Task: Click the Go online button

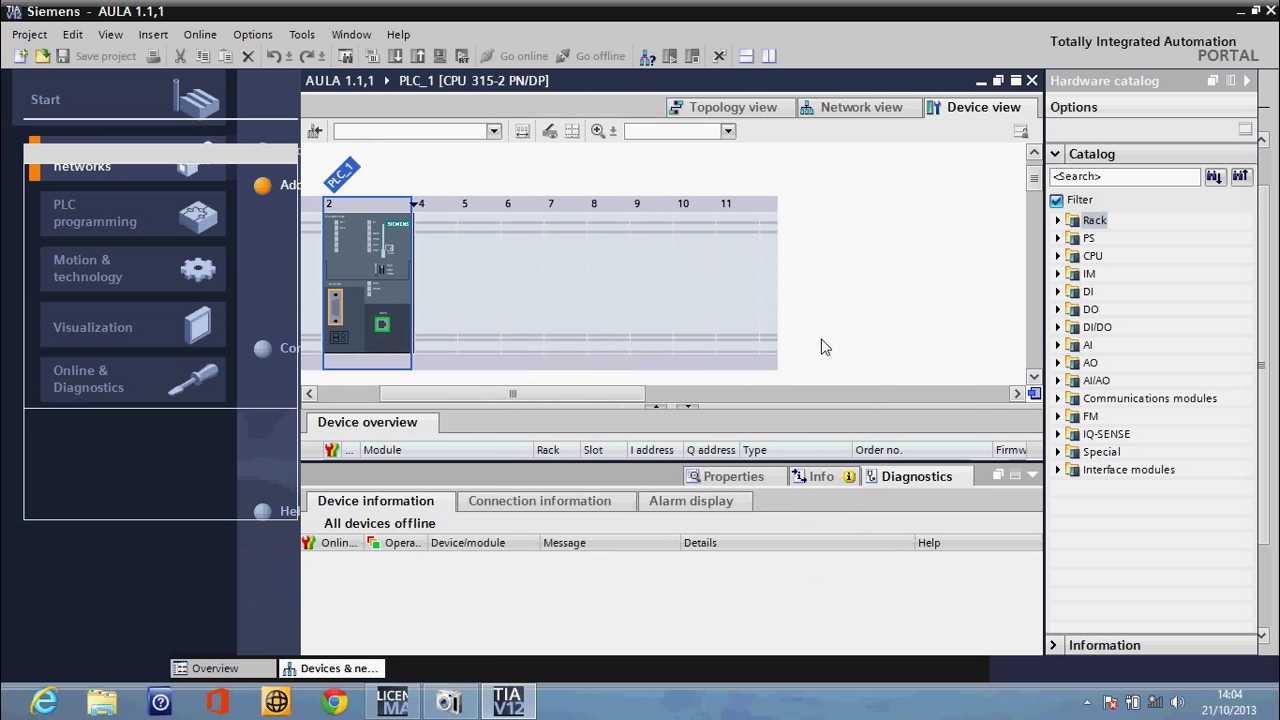Action: click(514, 56)
